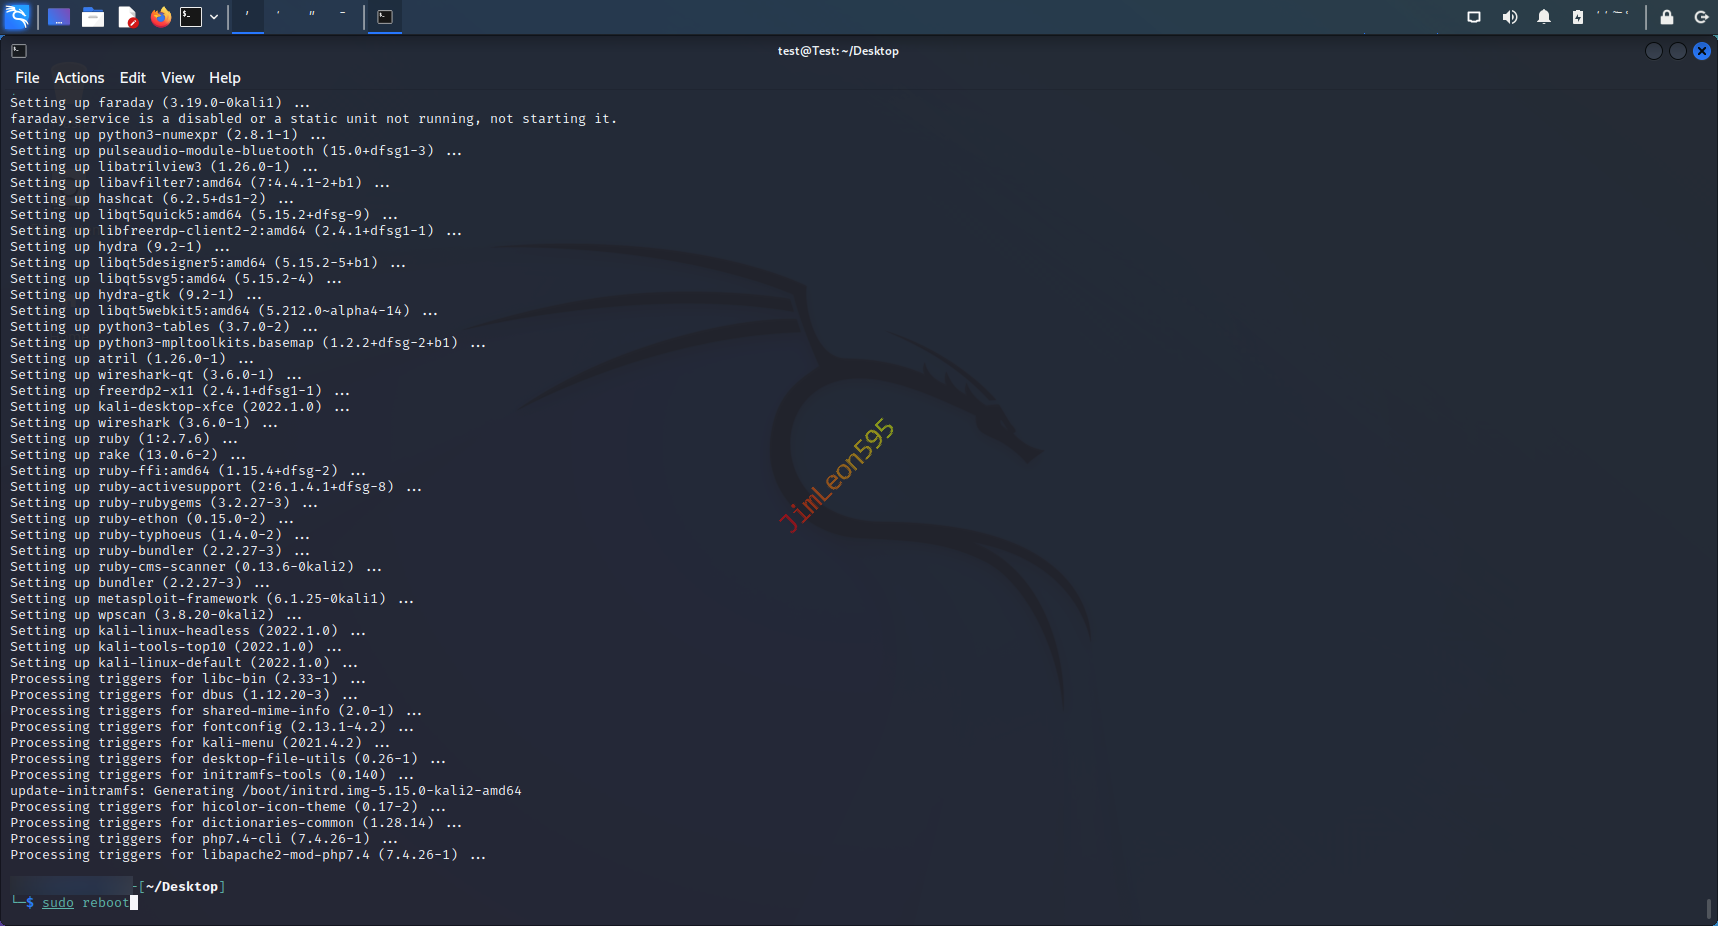Click the volume speaker icon
The height and width of the screenshot is (926, 1718).
1509,17
